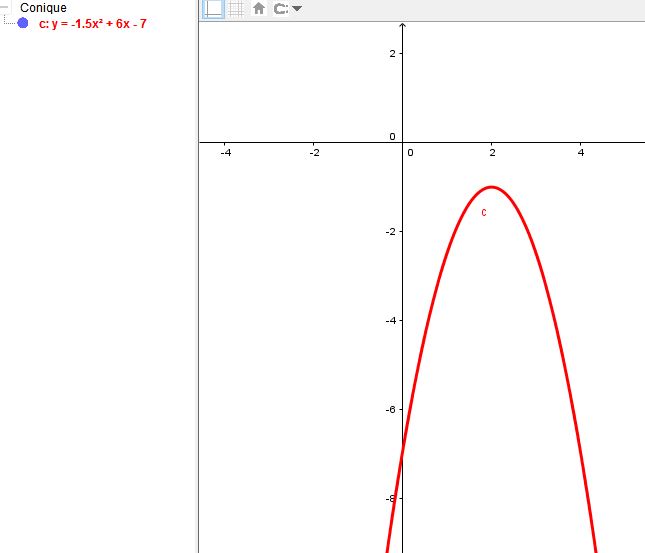Click the parabola's vertex at the top
Viewport: 645px width, 553px height.
pos(491,187)
